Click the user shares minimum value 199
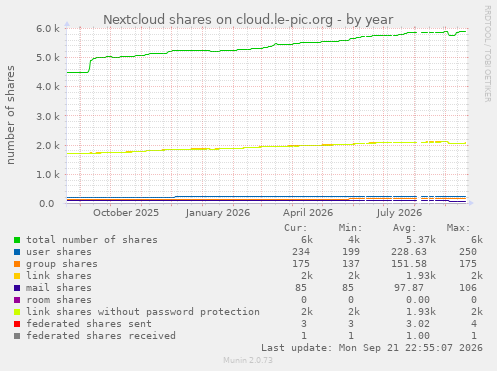497x371 pixels. (351, 252)
